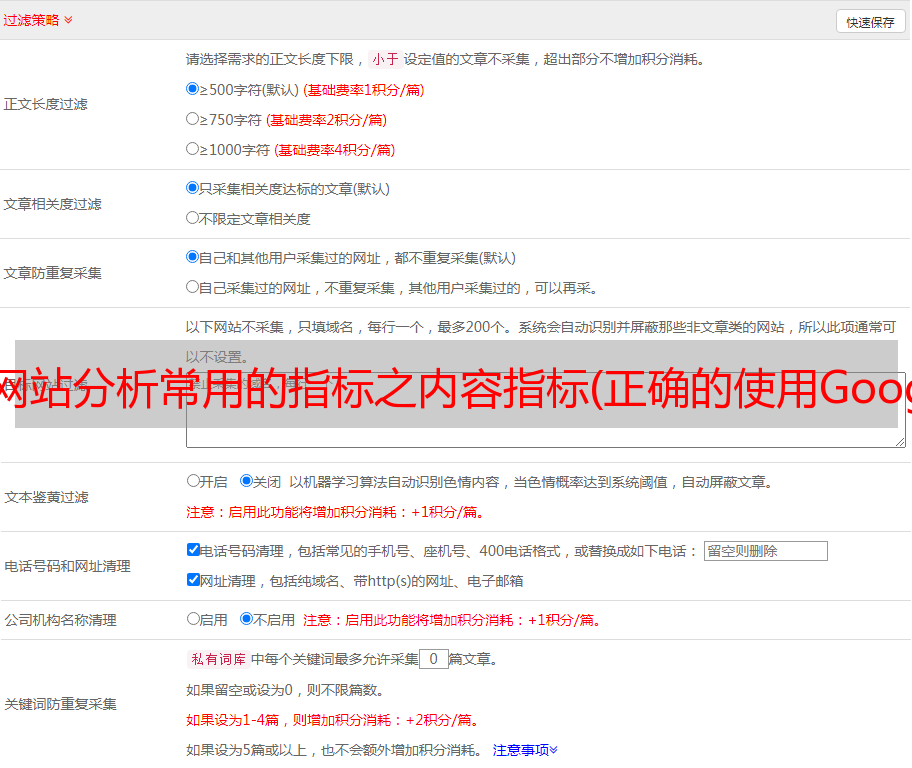Image resolution: width=912 pixels, height=768 pixels.
Task: Click the 留空则删除 replacement phone field
Action: click(765, 551)
